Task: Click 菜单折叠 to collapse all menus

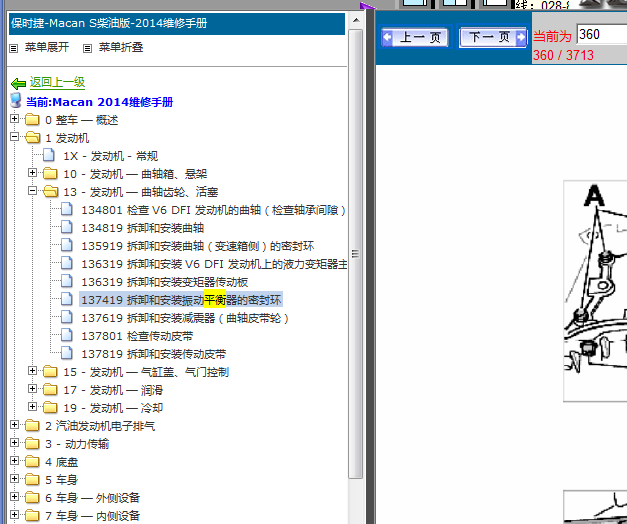Action: pos(121,47)
